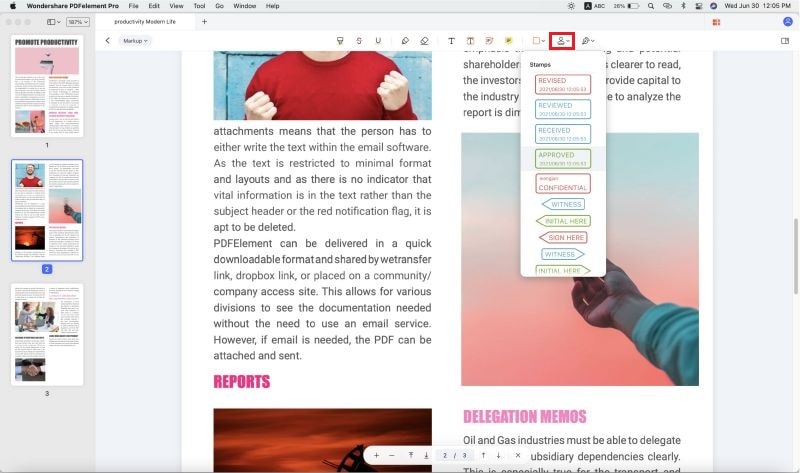
Task: Open the 187% zoom level dropdown
Action: 78,22
